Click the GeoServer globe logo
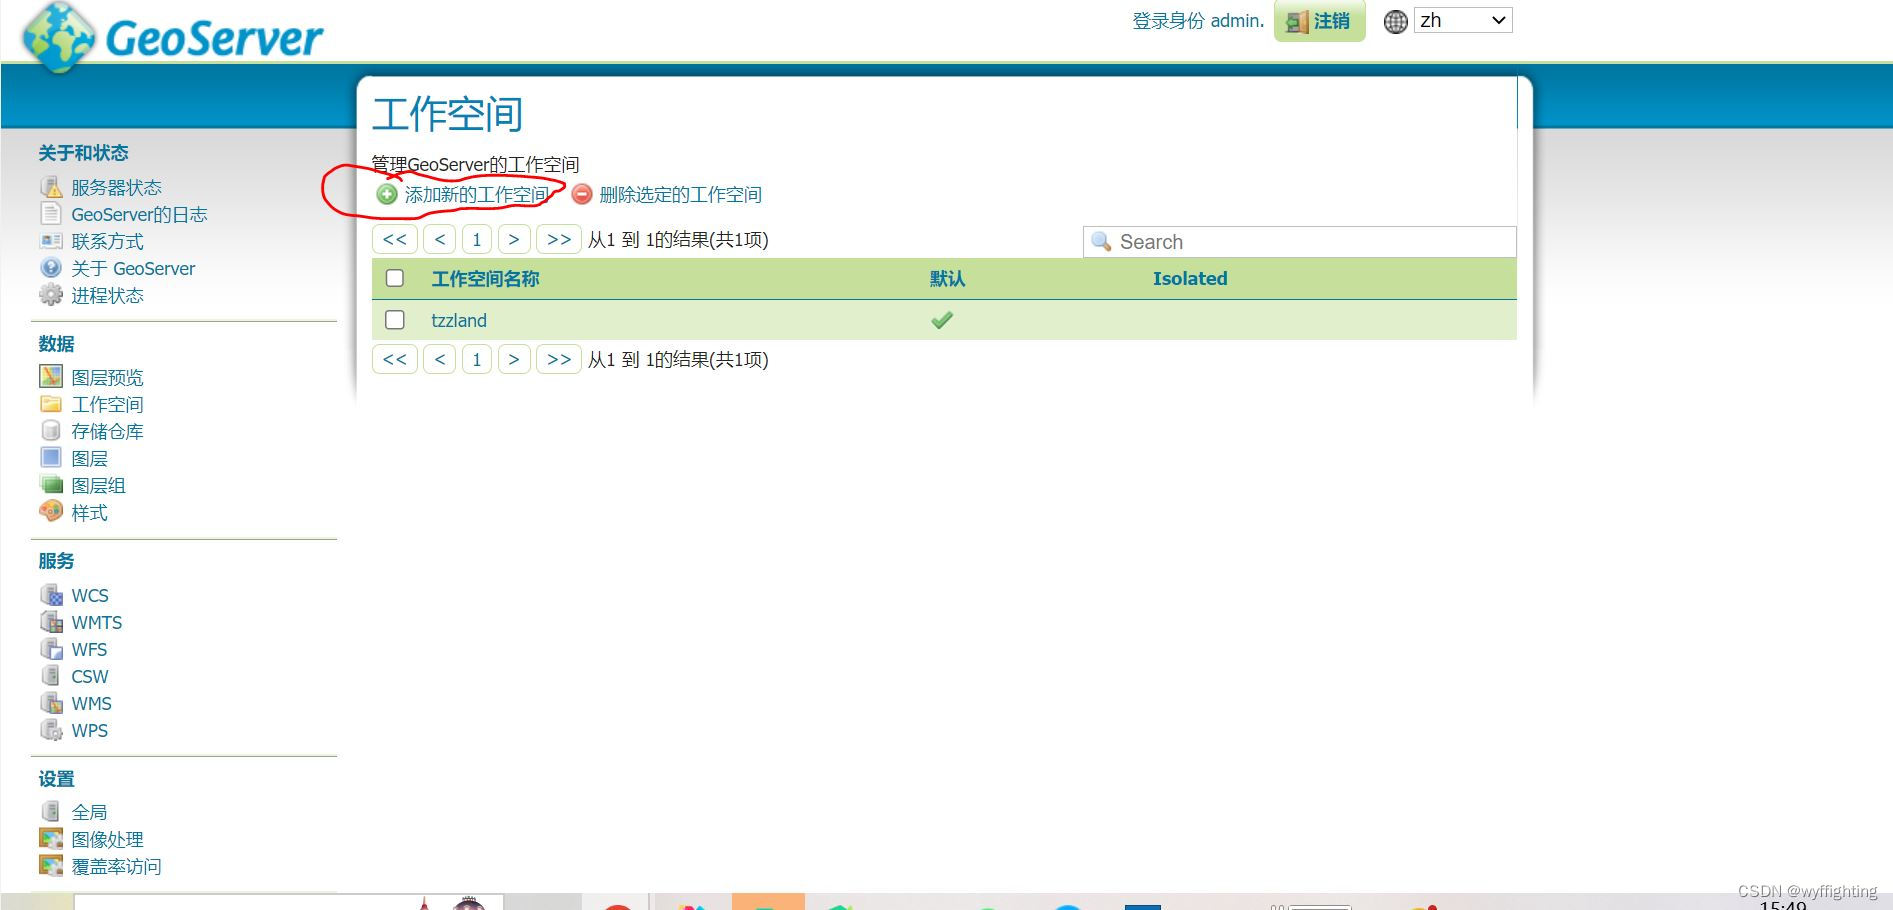This screenshot has width=1893, height=910. (59, 37)
